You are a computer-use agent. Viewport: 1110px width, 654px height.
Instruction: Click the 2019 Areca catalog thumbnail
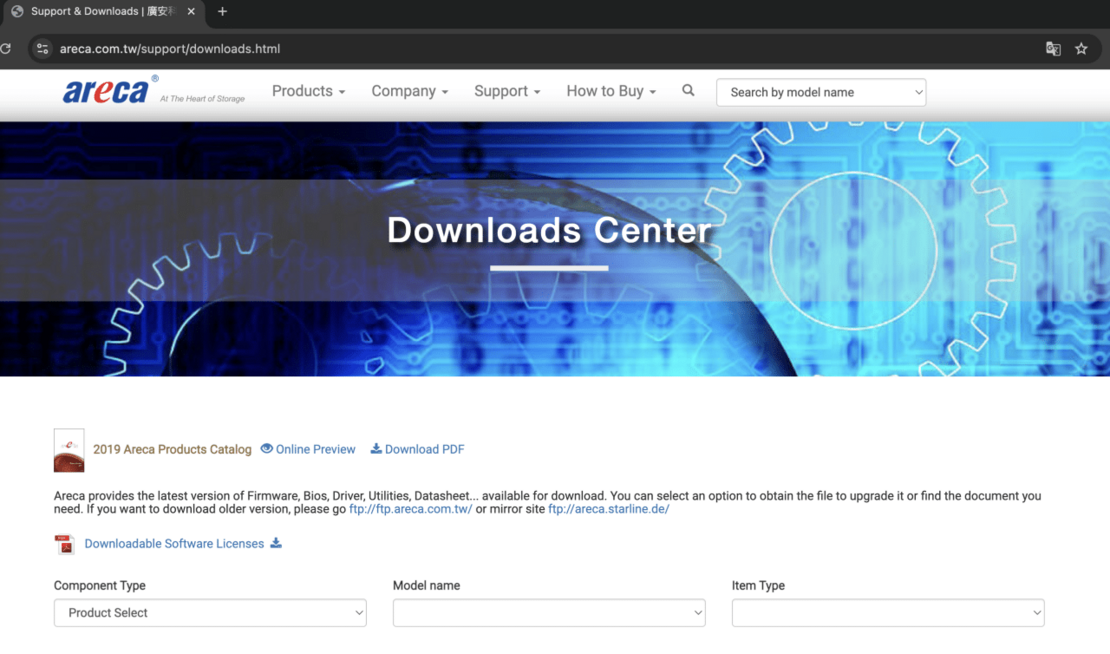69,450
